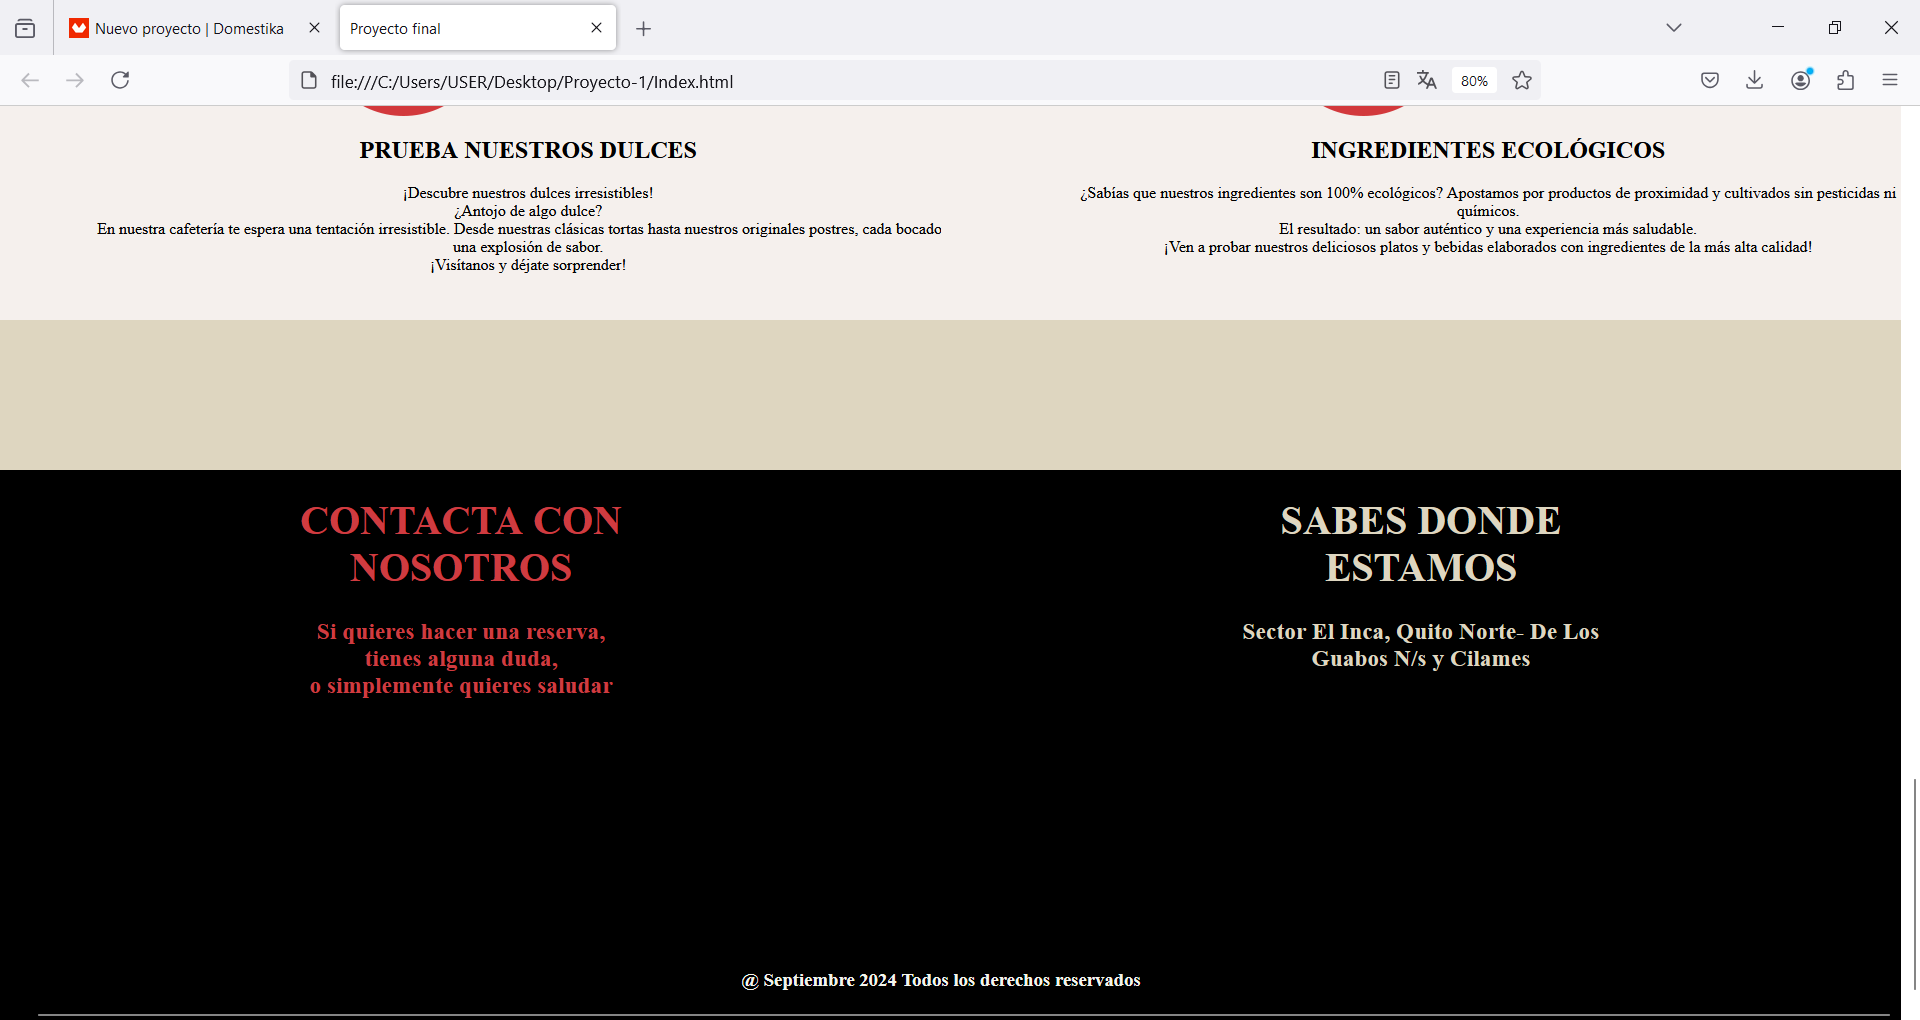Open the Firefox account icon
Viewport: 1920px width, 1020px height.
[1801, 80]
